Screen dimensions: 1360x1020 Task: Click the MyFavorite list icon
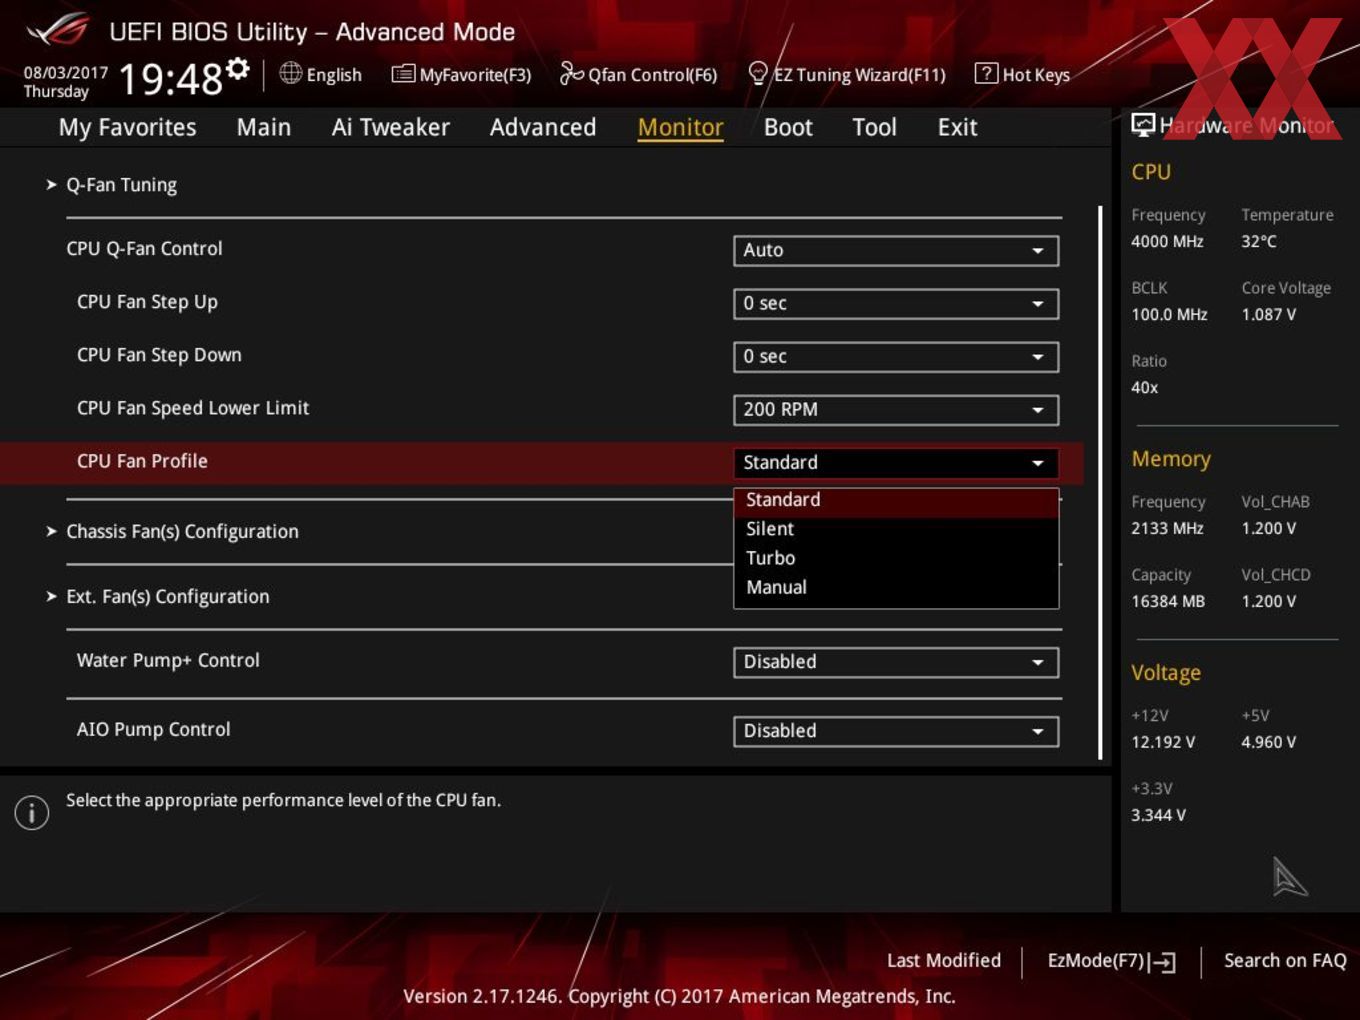coord(403,74)
